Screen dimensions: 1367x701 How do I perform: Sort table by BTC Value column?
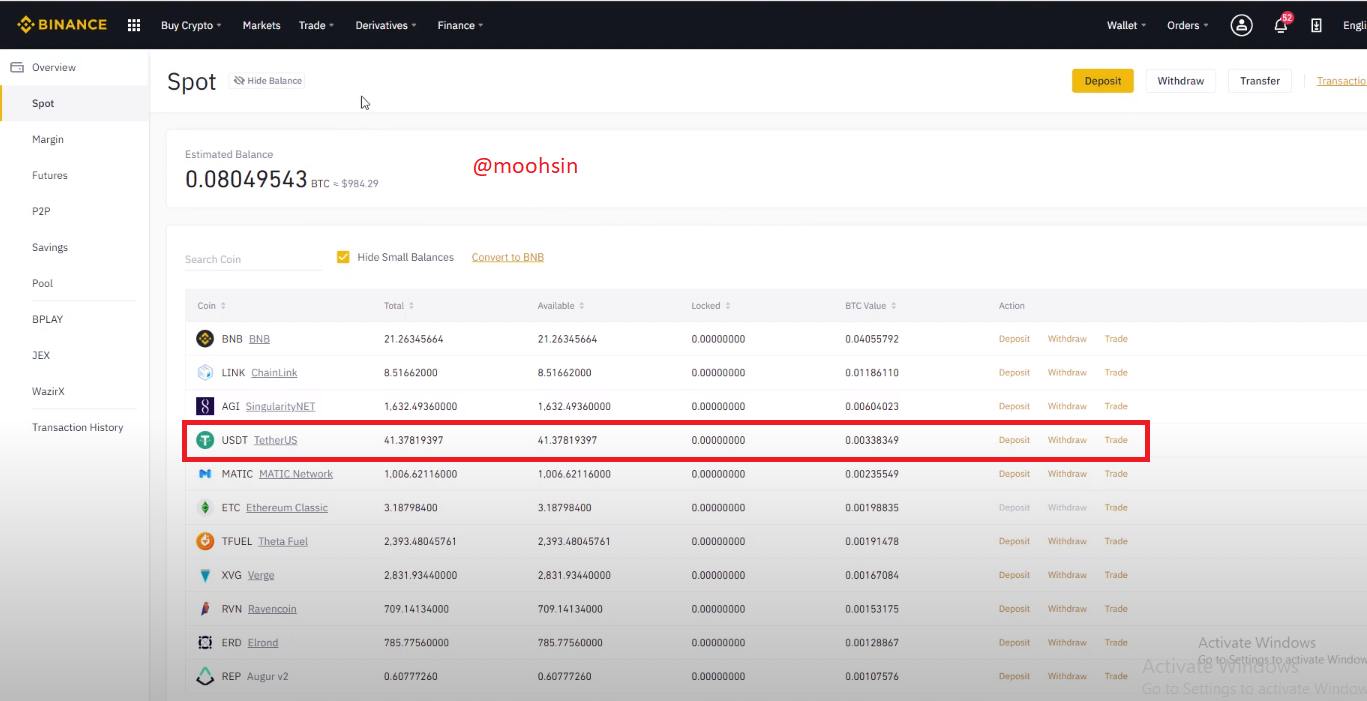tap(871, 306)
